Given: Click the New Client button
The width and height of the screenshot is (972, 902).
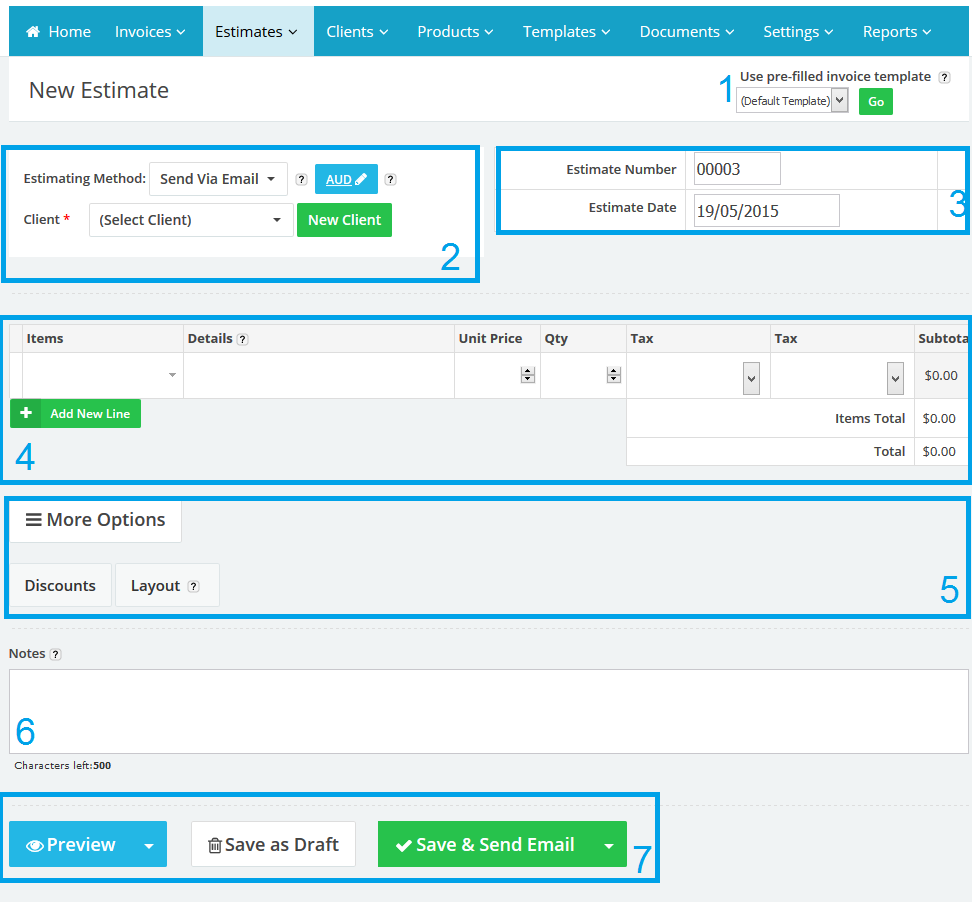Looking at the screenshot, I should coord(344,220).
